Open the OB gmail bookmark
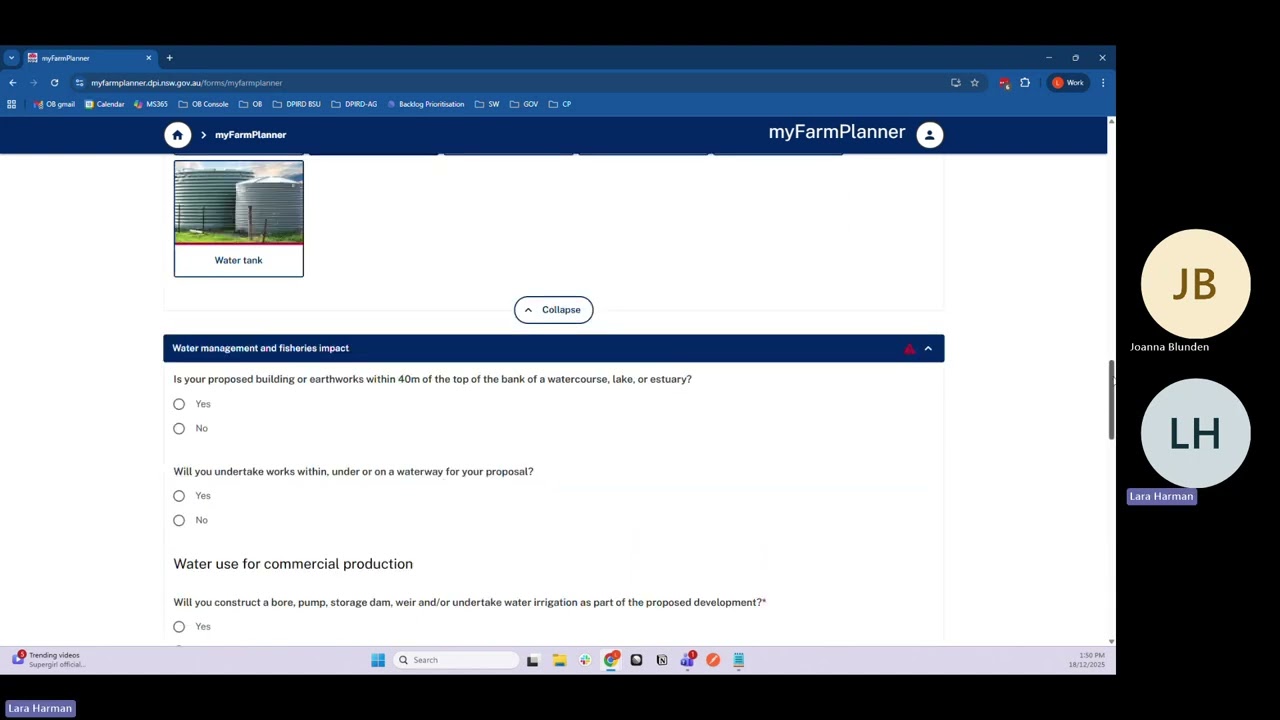This screenshot has height=720, width=1280. coord(54,104)
